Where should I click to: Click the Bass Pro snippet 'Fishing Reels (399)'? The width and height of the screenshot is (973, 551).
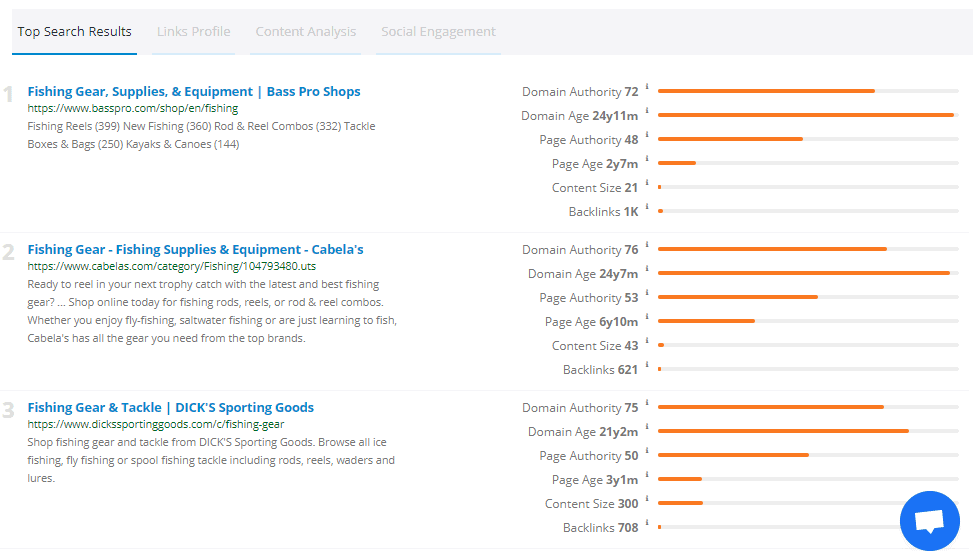(201, 135)
